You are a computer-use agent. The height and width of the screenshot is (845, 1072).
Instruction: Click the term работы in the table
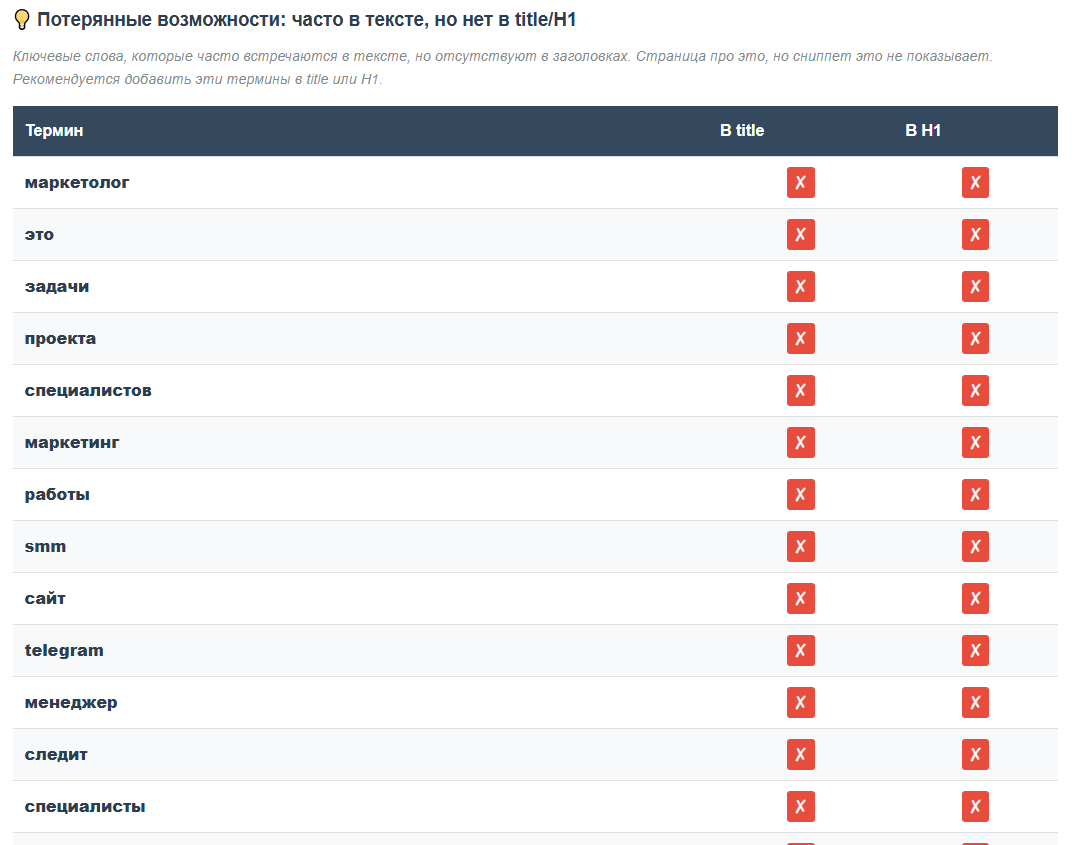click(x=57, y=494)
